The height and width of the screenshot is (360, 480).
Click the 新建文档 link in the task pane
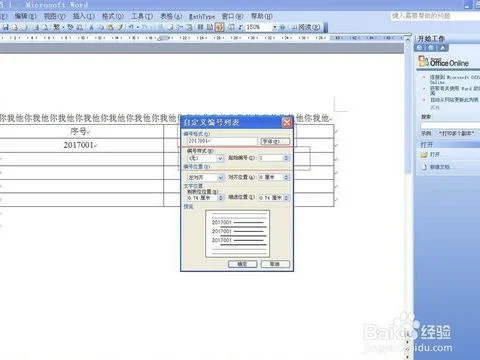[439, 167]
